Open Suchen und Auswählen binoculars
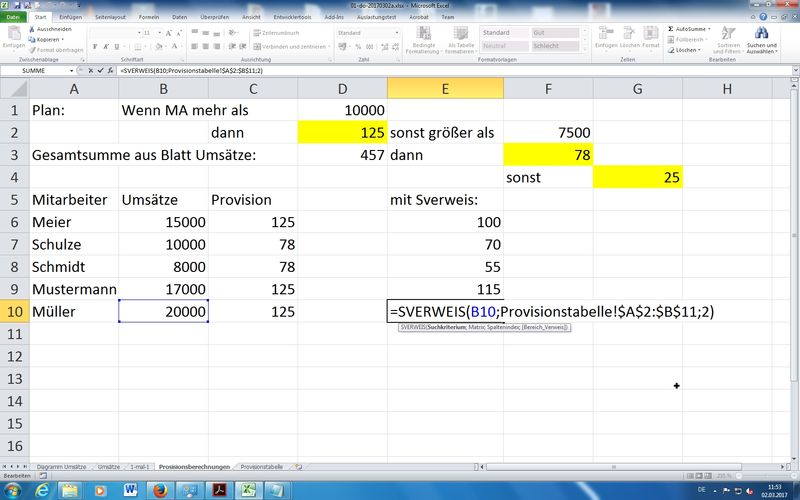Image resolution: width=800 pixels, height=500 pixels. [761, 34]
